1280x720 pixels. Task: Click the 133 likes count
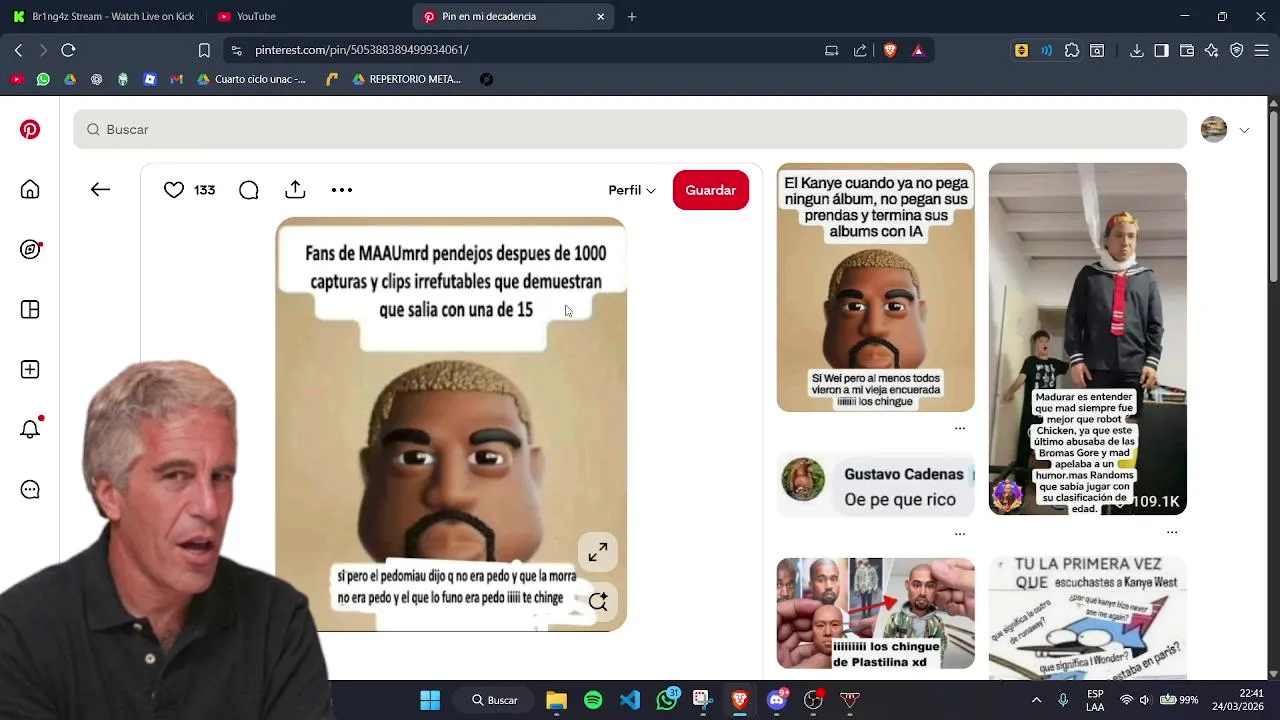[x=204, y=190]
